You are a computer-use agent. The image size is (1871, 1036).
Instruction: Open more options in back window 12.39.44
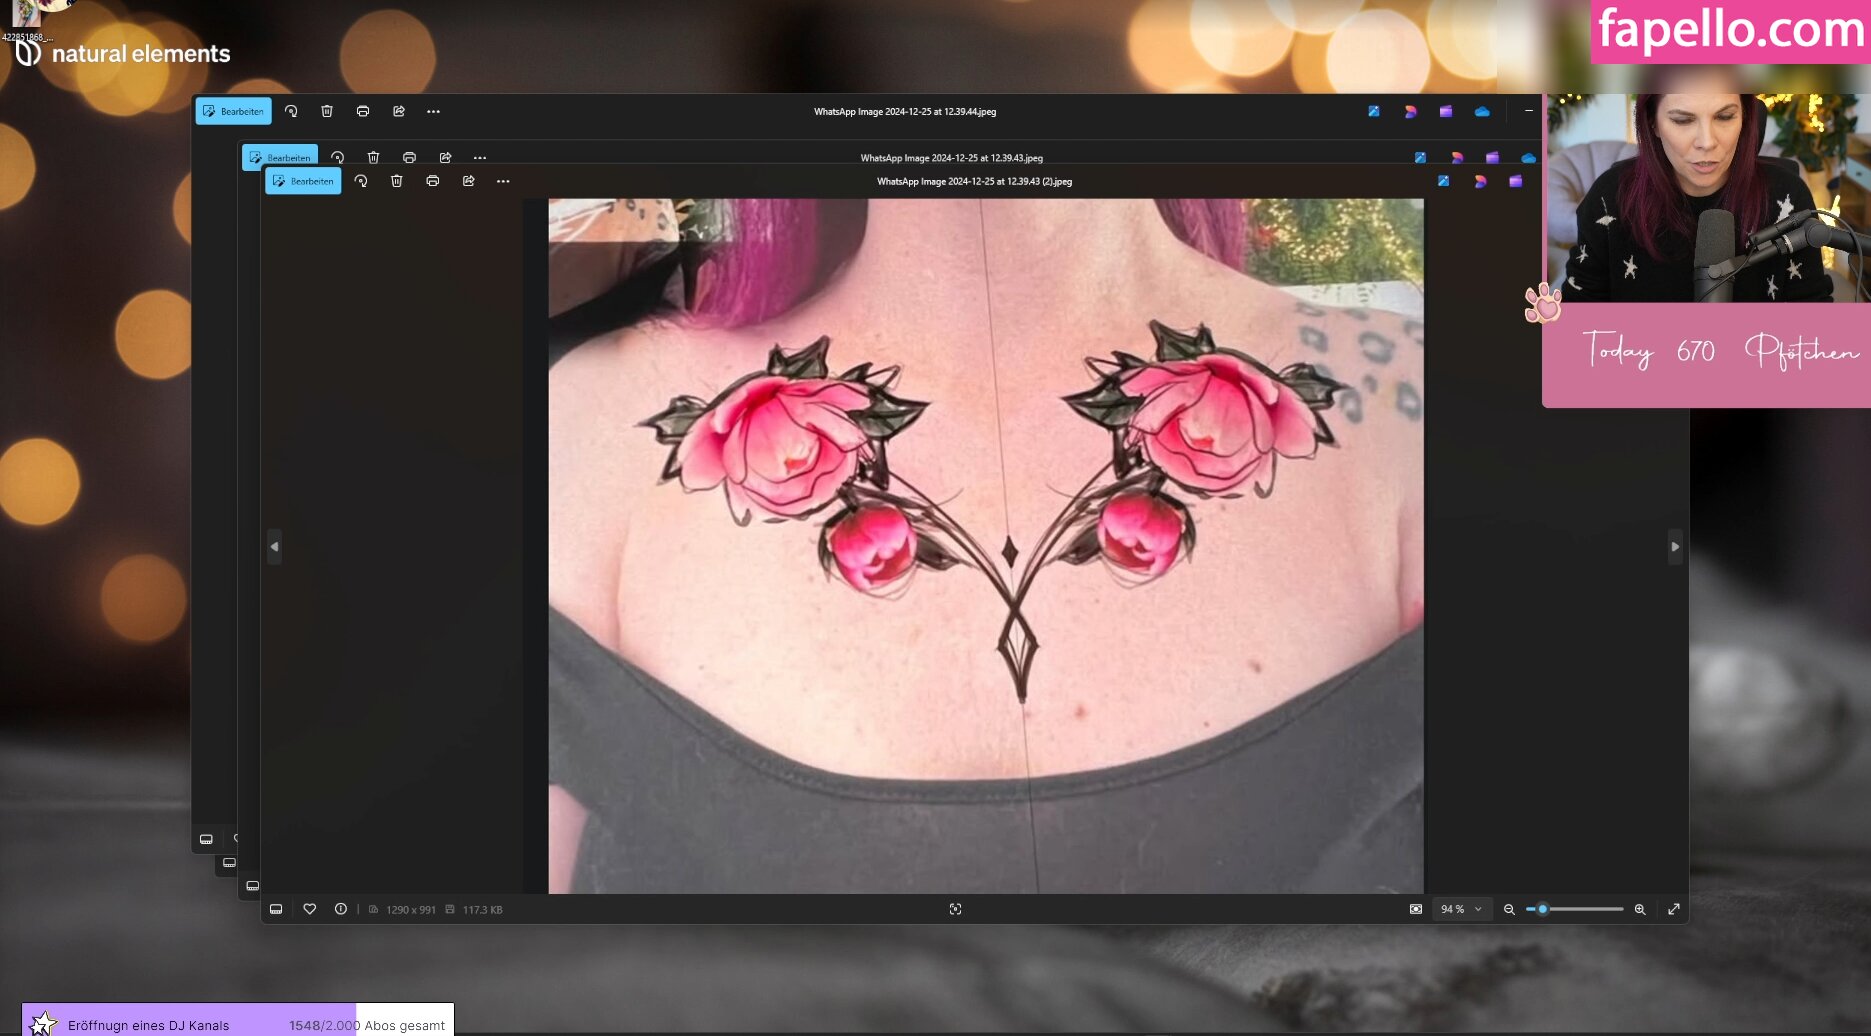[x=433, y=112]
